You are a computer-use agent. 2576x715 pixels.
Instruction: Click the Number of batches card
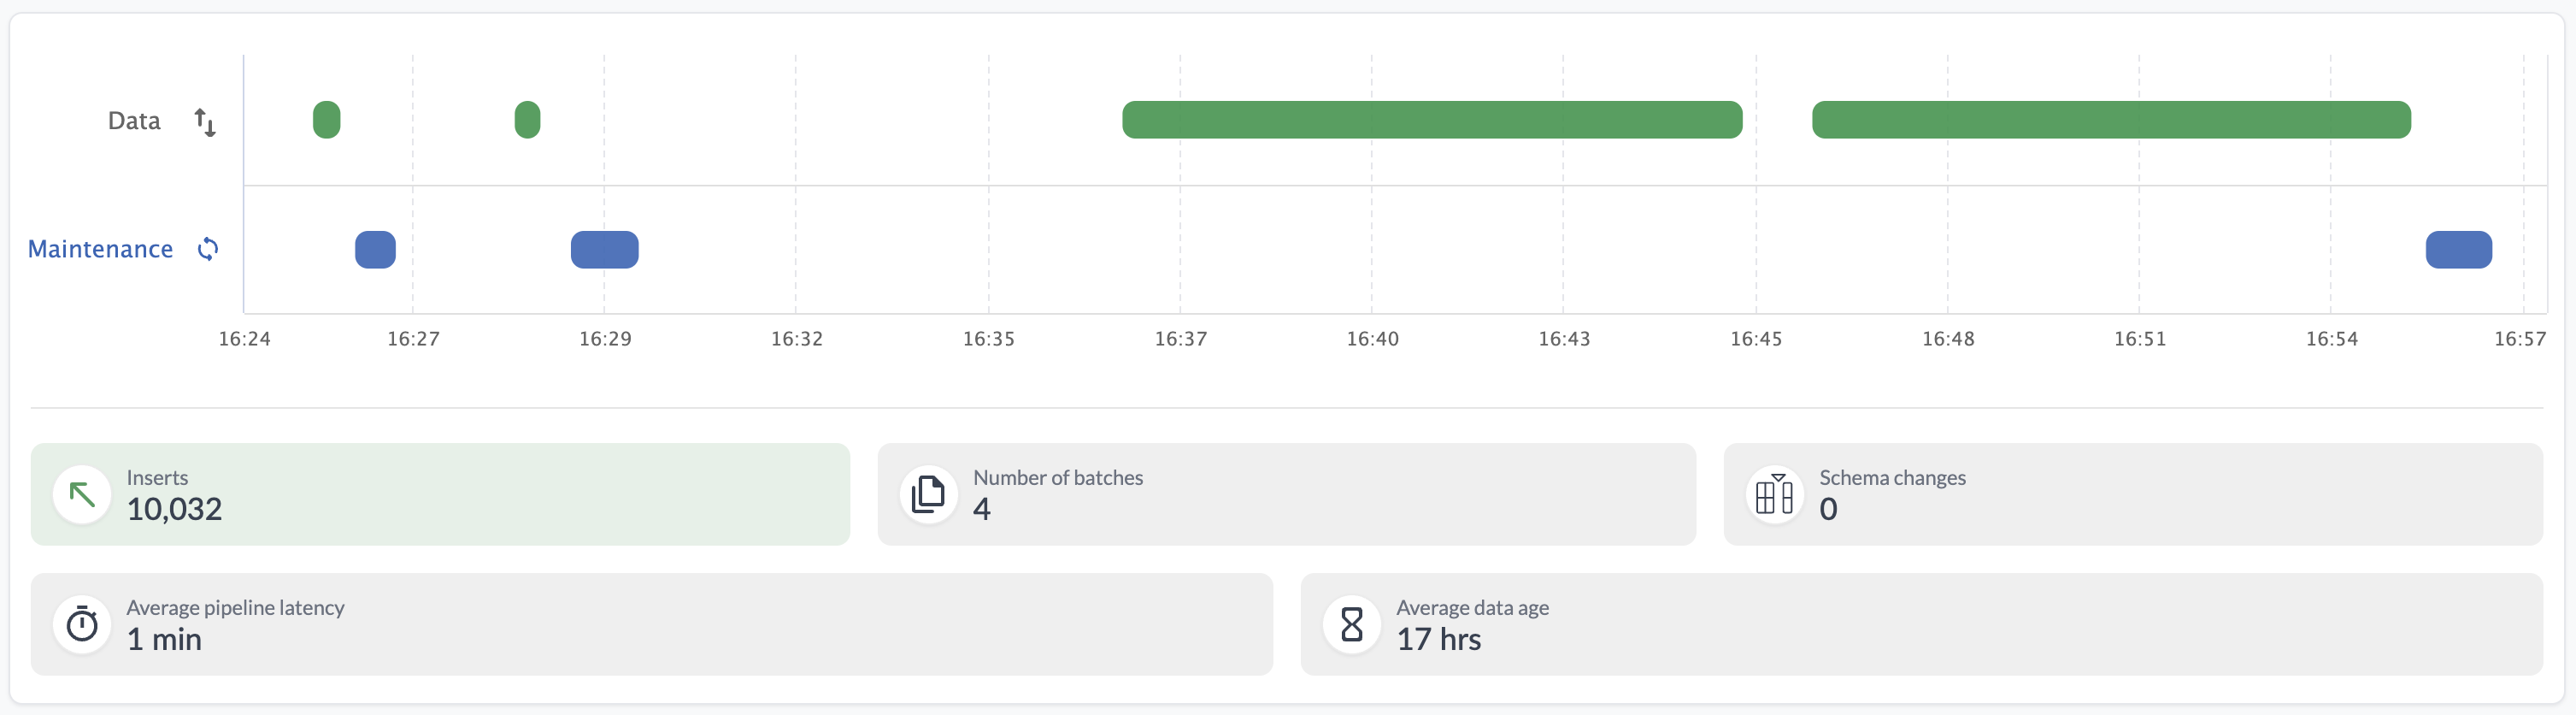pos(1286,494)
